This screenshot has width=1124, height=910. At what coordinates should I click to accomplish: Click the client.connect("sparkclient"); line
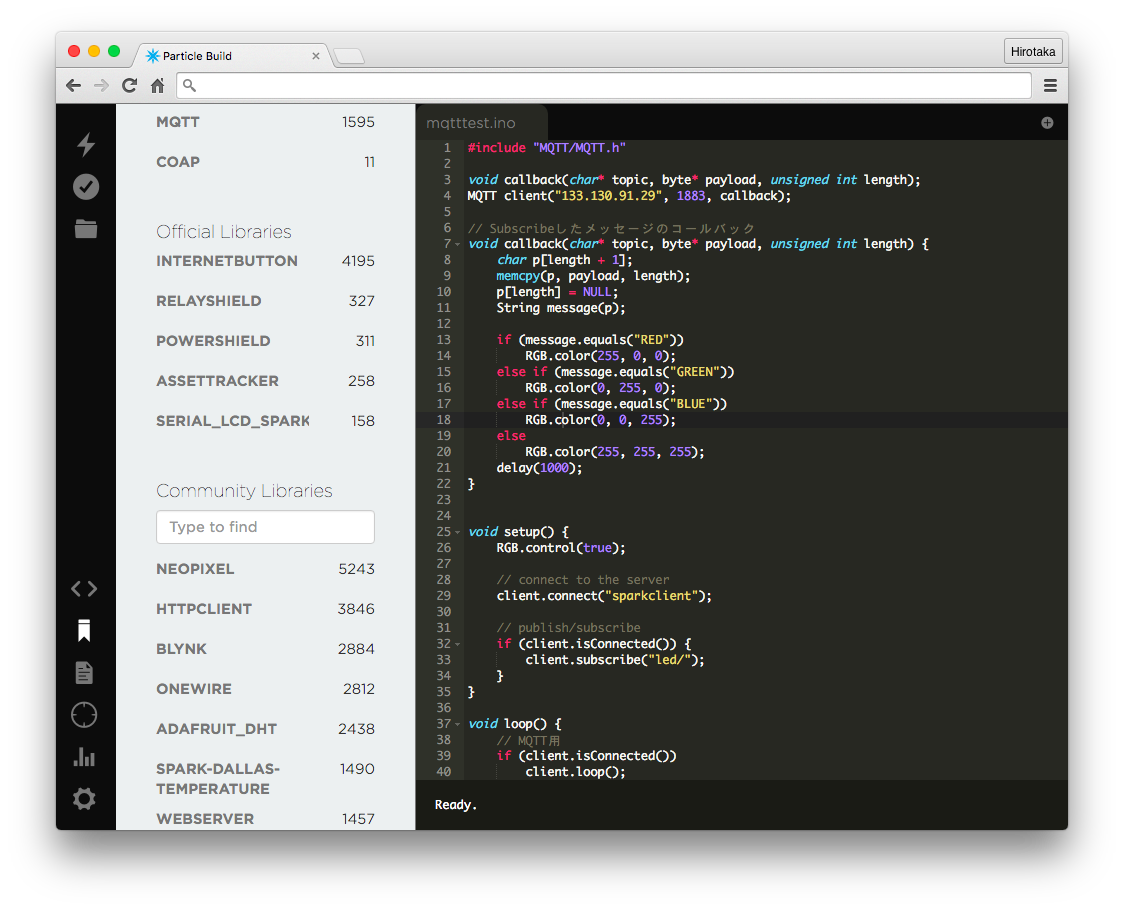604,596
